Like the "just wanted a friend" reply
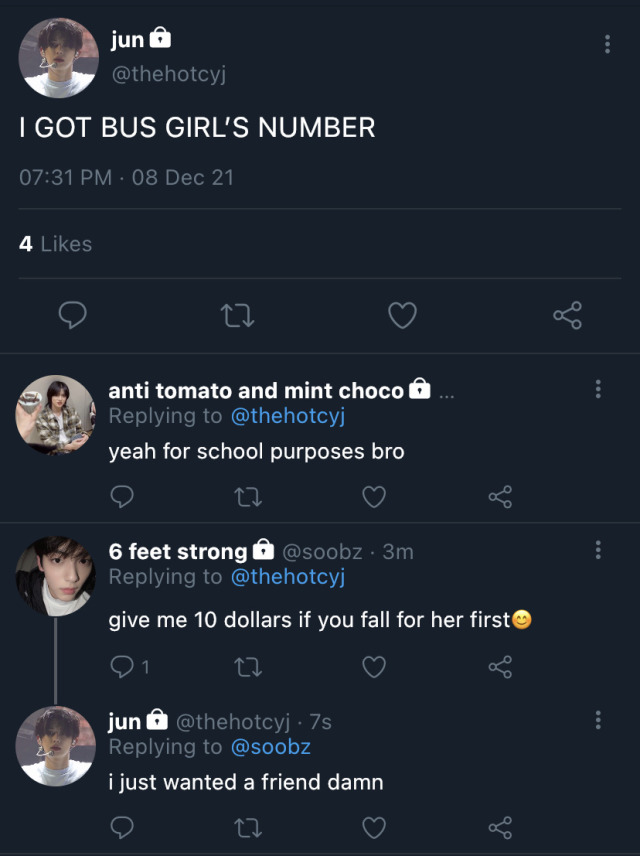This screenshot has width=640, height=856. pyautogui.click(x=374, y=828)
